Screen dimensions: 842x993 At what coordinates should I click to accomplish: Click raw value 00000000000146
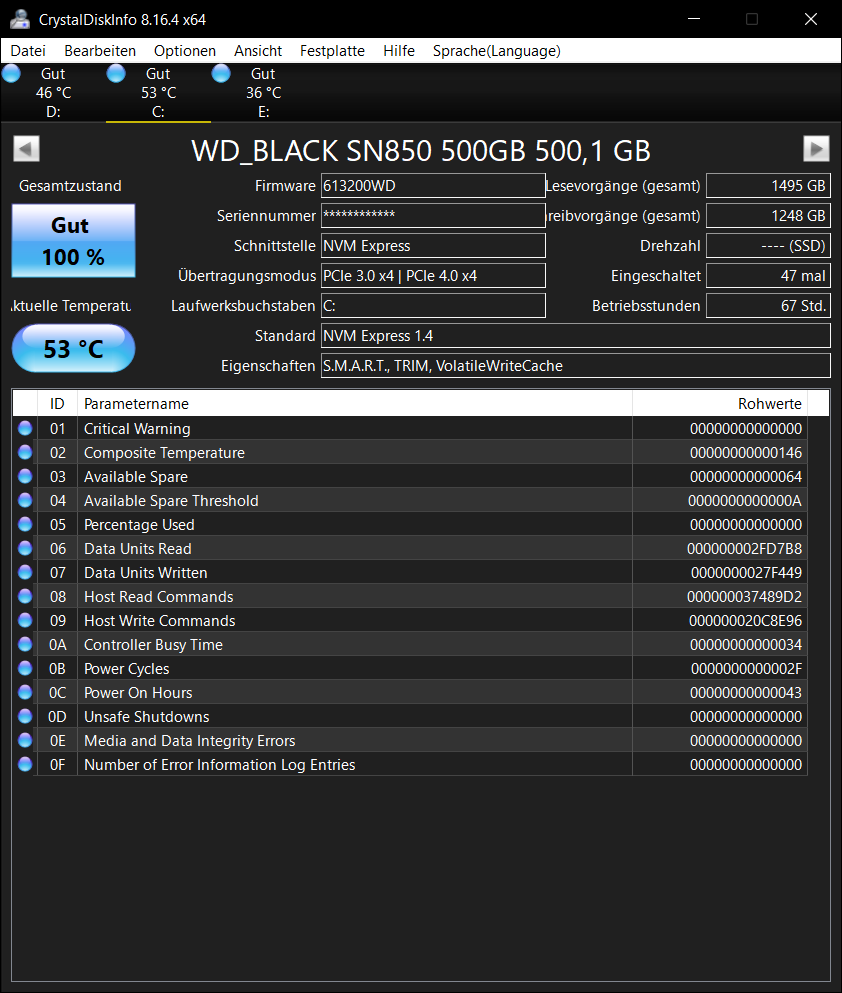[x=746, y=453]
